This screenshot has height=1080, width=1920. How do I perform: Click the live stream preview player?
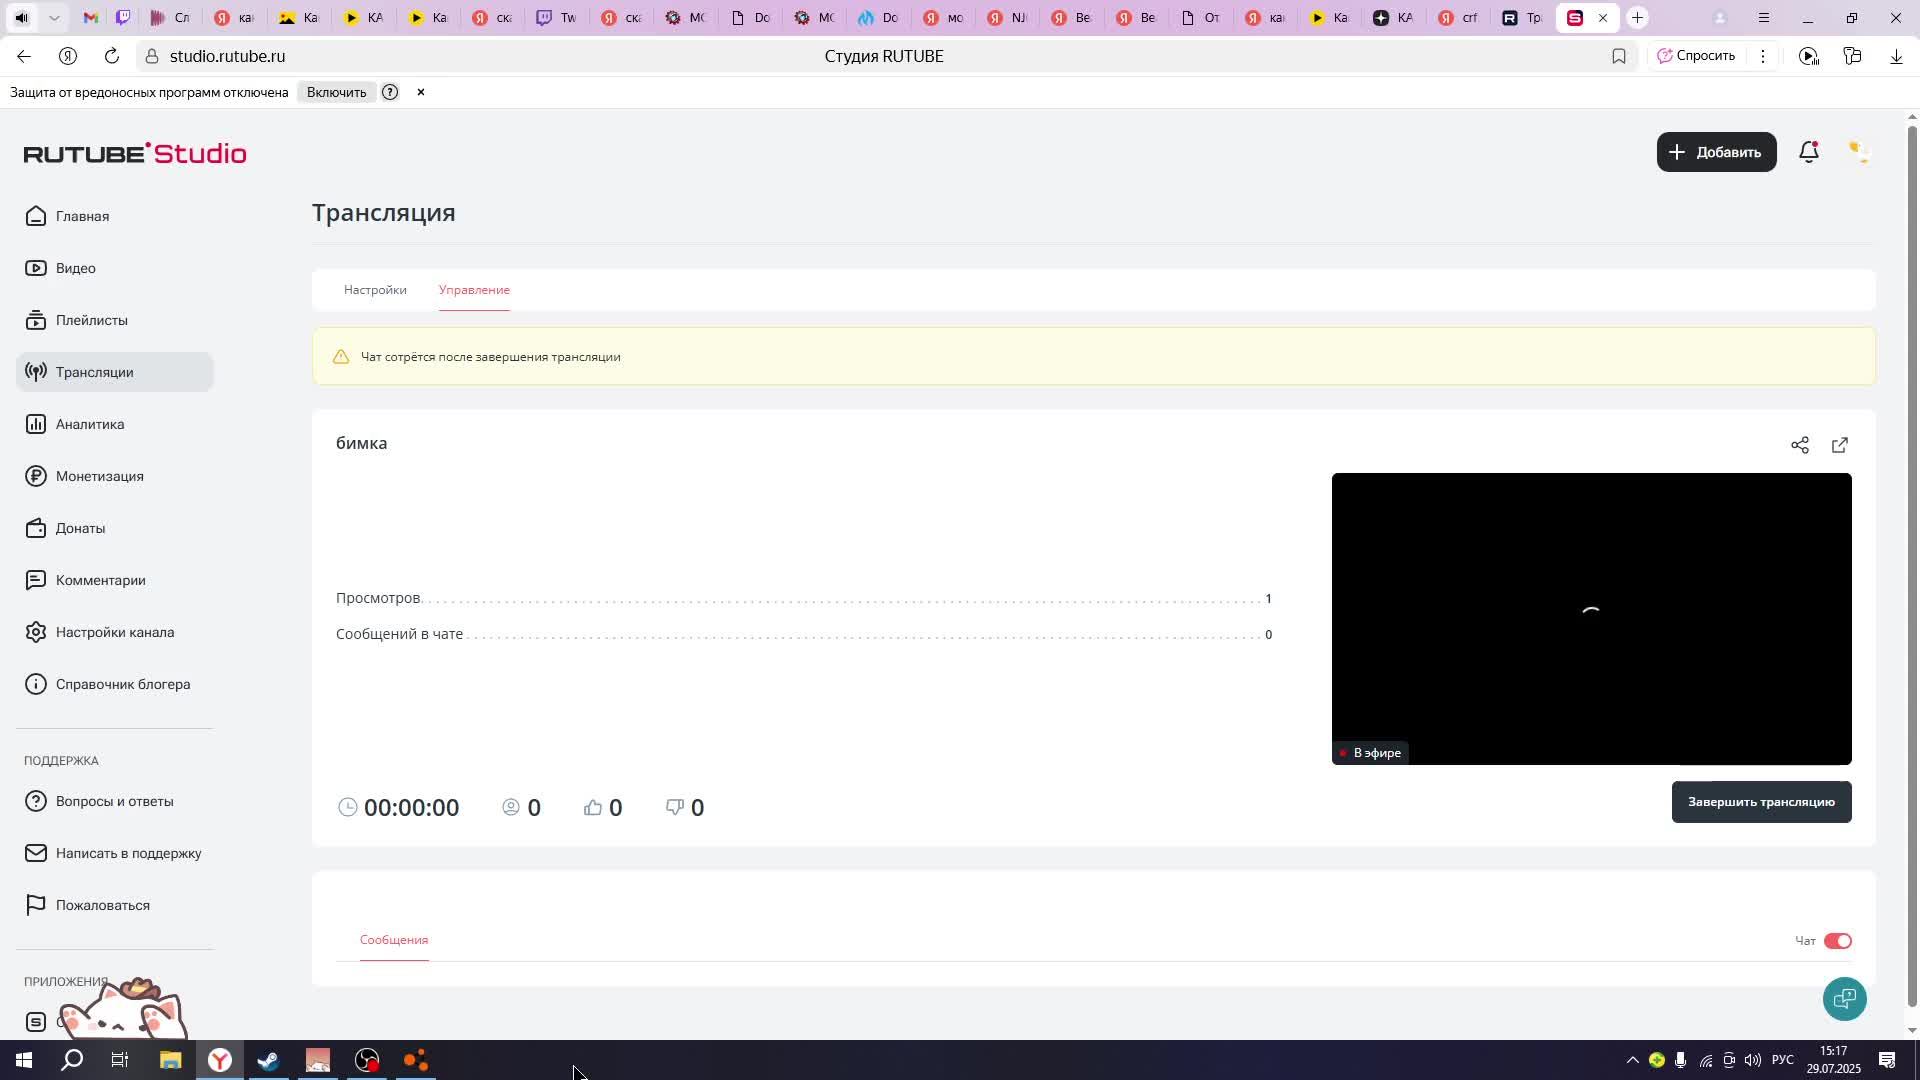pyautogui.click(x=1591, y=618)
